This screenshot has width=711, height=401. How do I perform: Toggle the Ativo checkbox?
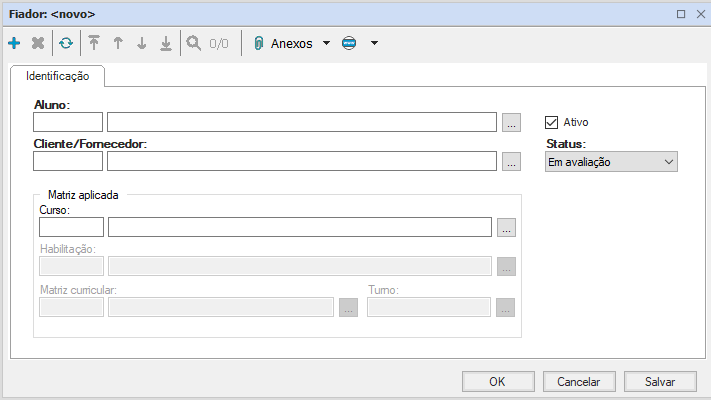551,122
